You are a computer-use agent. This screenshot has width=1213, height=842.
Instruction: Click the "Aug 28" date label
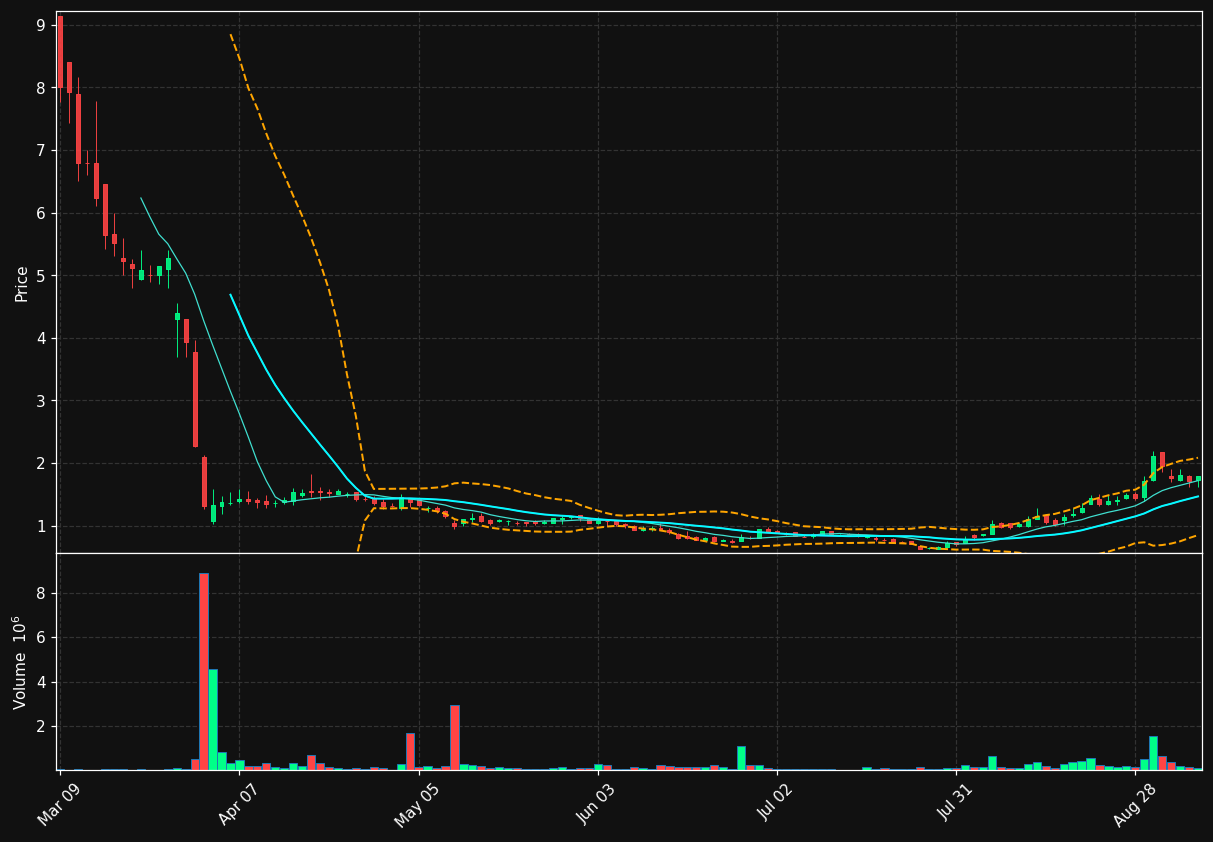pyautogui.click(x=1134, y=804)
